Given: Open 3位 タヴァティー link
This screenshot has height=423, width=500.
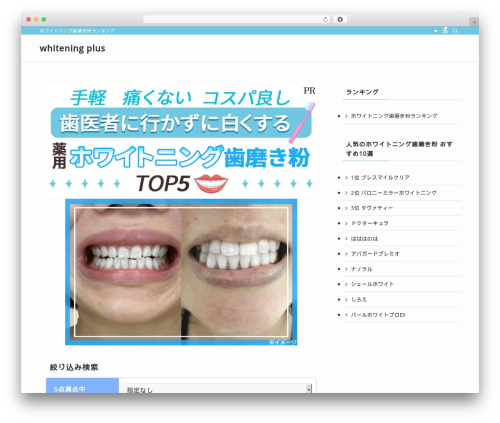Looking at the screenshot, I should 372,208.
